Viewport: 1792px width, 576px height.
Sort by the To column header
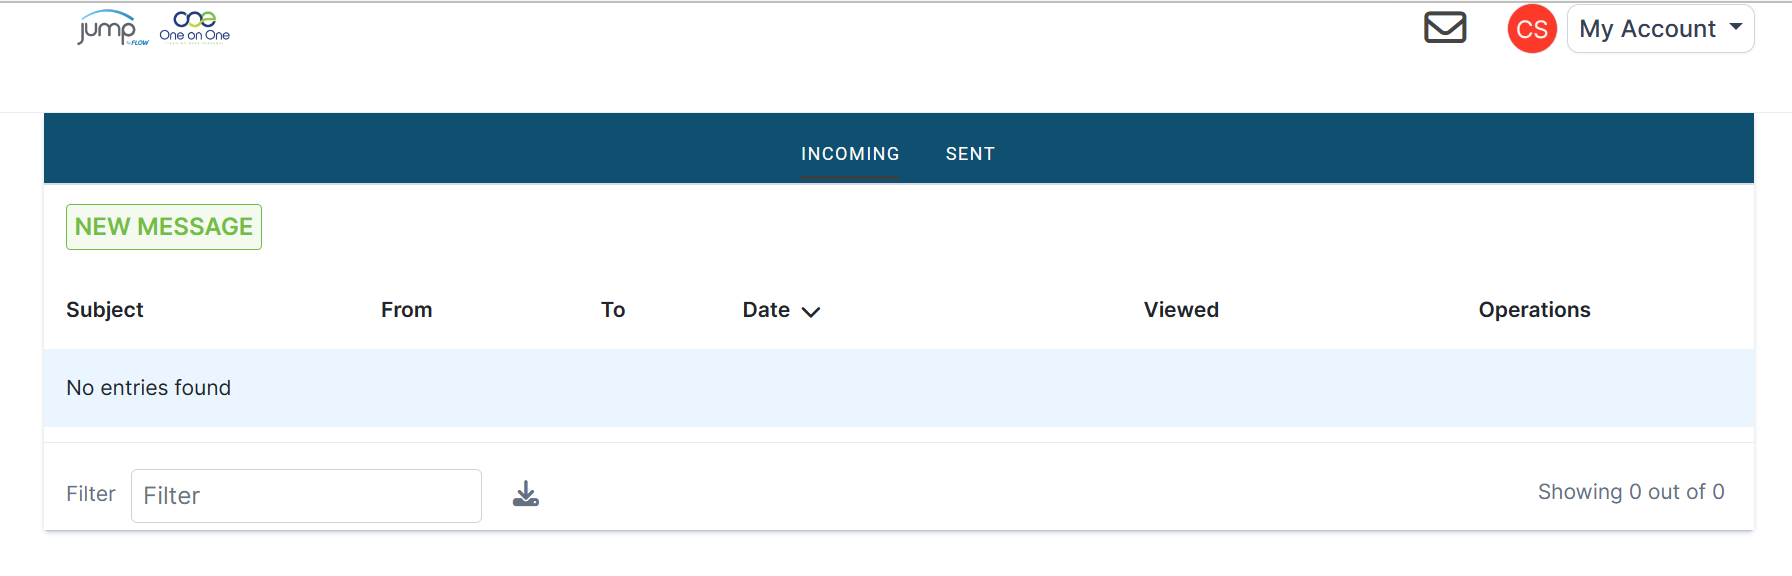point(613,310)
